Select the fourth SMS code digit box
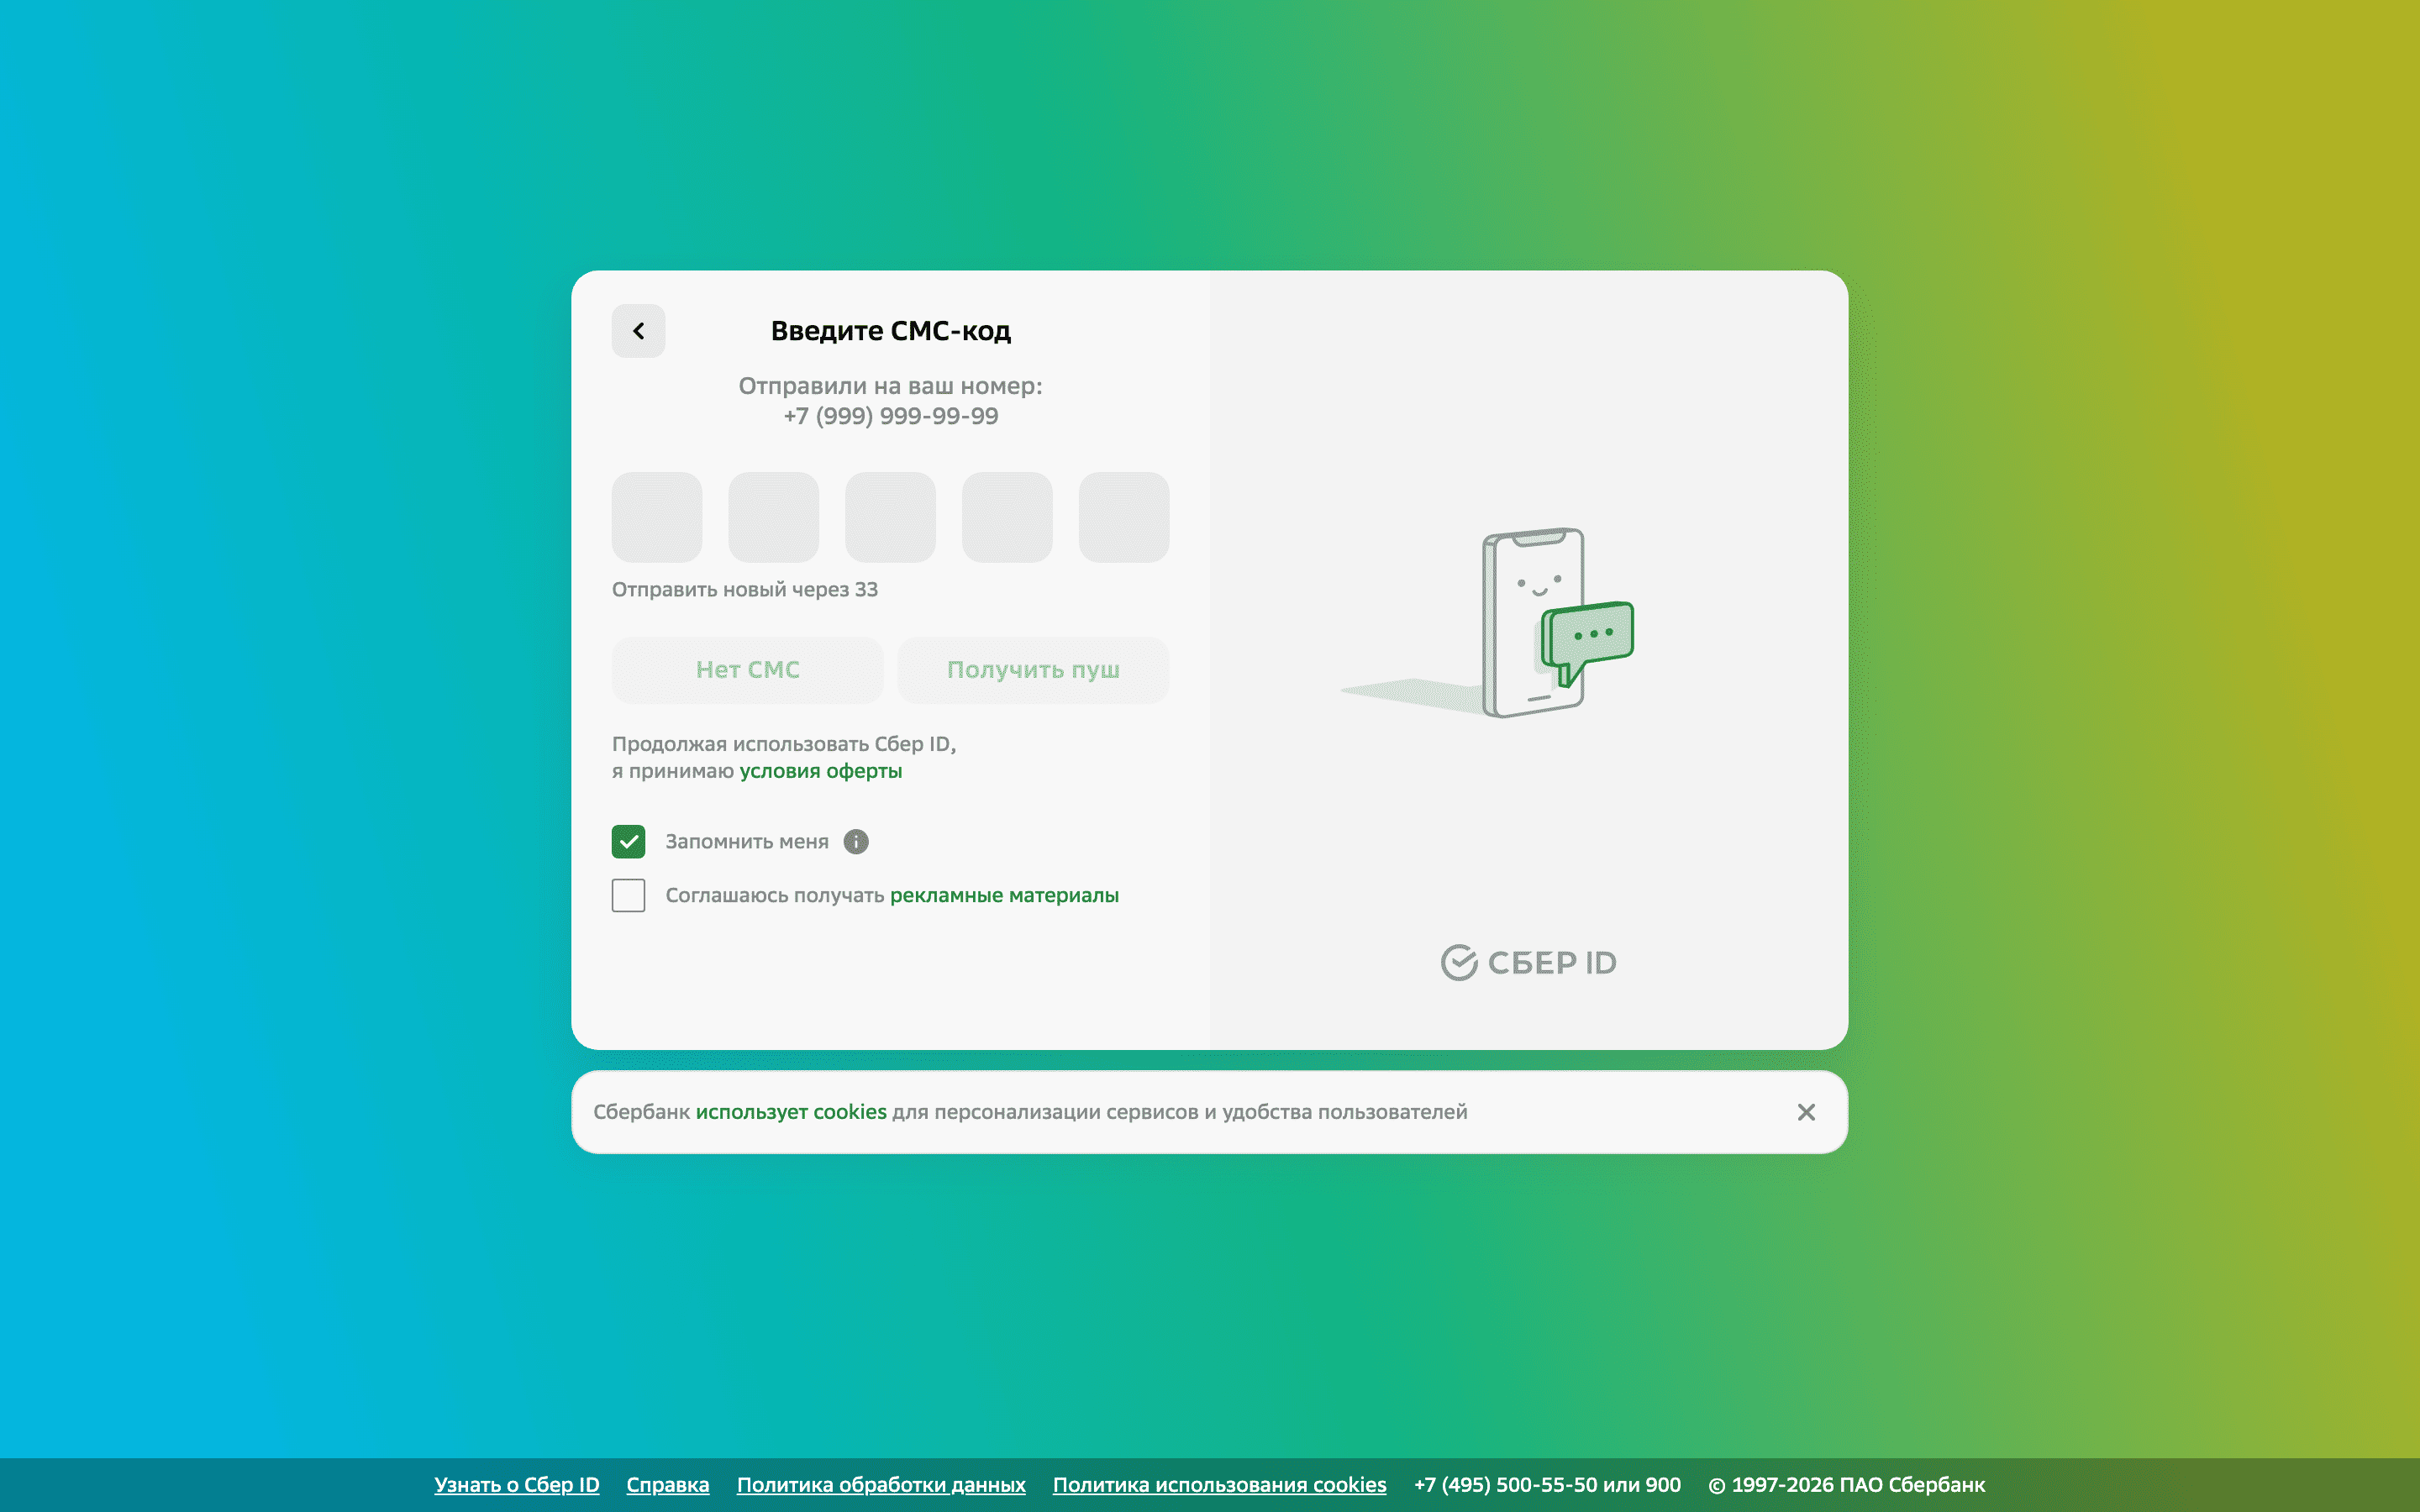Image resolution: width=2420 pixels, height=1512 pixels. click(1007, 517)
